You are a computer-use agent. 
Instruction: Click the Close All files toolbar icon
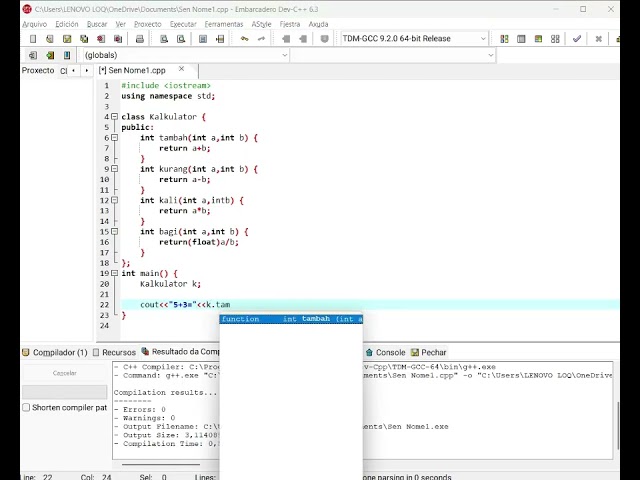point(118,39)
